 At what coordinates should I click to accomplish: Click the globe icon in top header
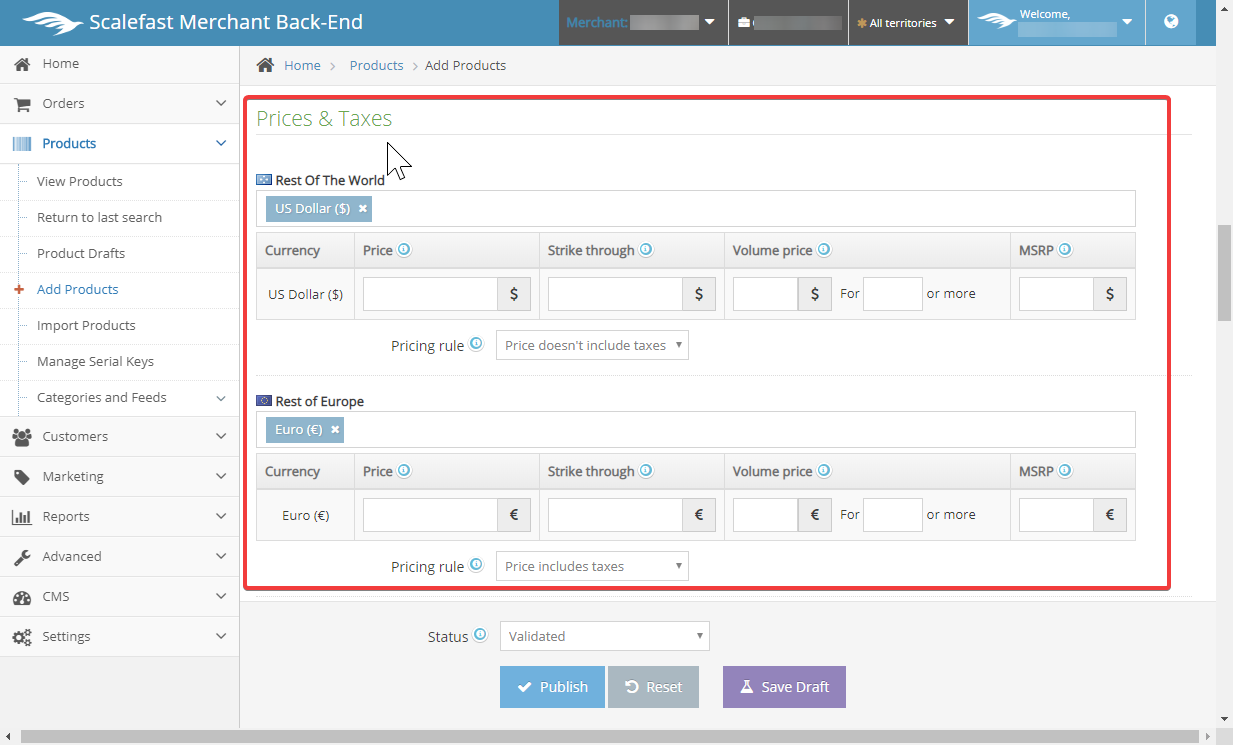[x=1171, y=22]
